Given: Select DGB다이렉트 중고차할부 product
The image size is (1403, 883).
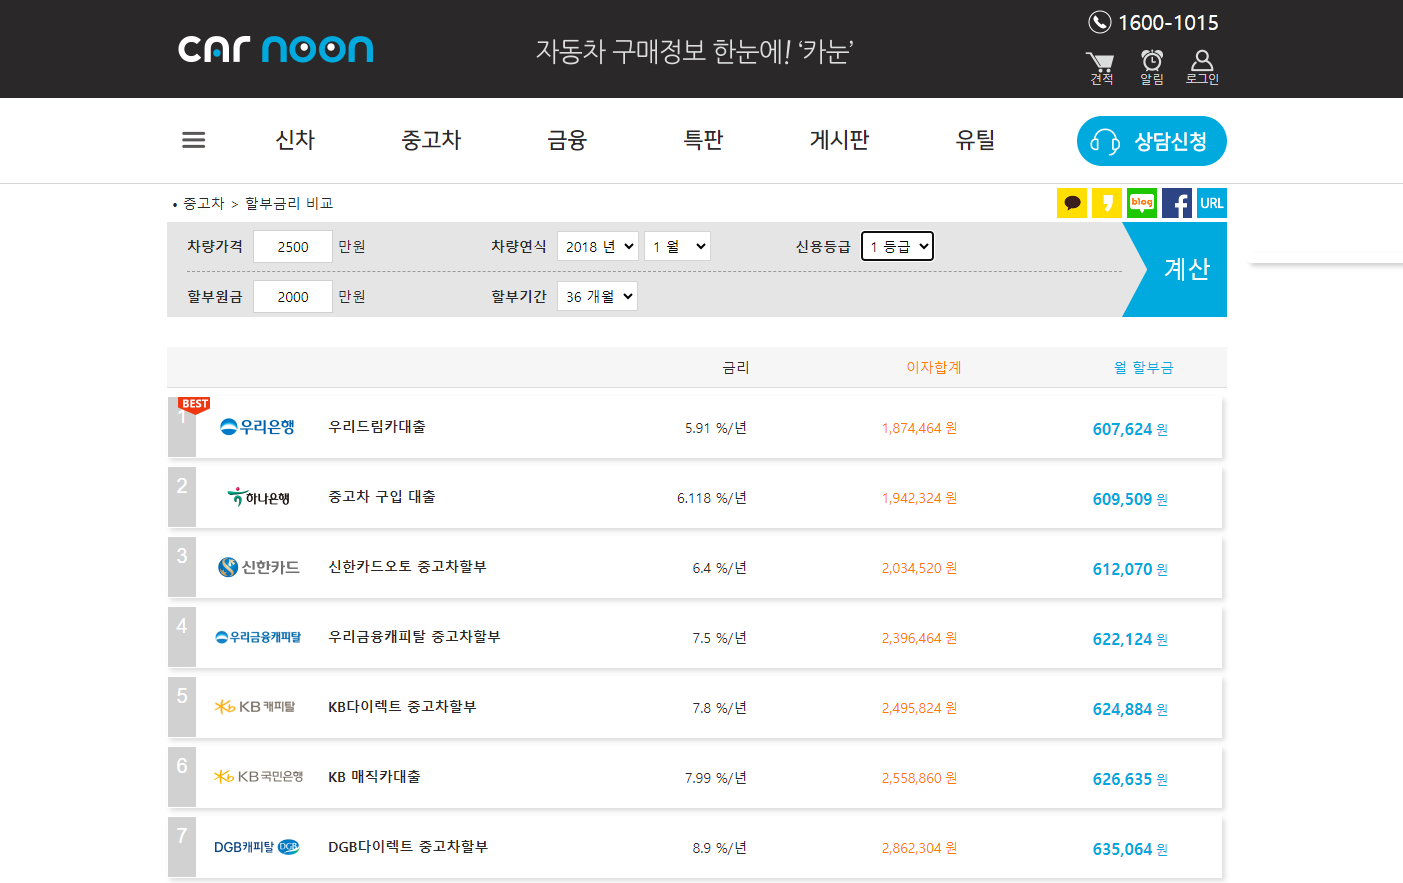Looking at the screenshot, I should (408, 846).
